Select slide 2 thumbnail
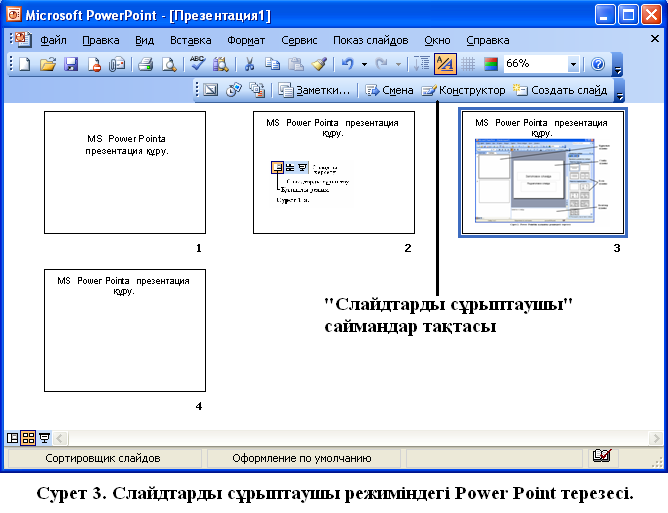The height and width of the screenshot is (513, 668). click(x=334, y=173)
